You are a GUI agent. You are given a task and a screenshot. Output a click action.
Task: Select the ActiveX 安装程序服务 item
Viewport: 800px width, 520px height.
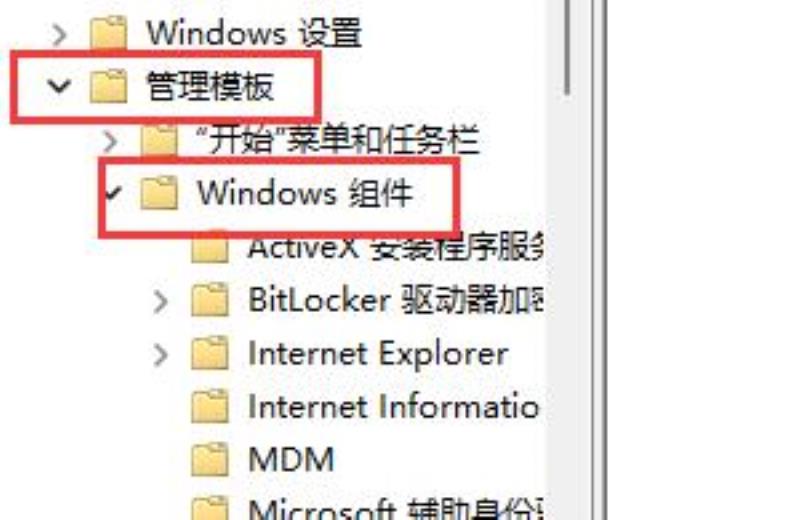coord(395,248)
